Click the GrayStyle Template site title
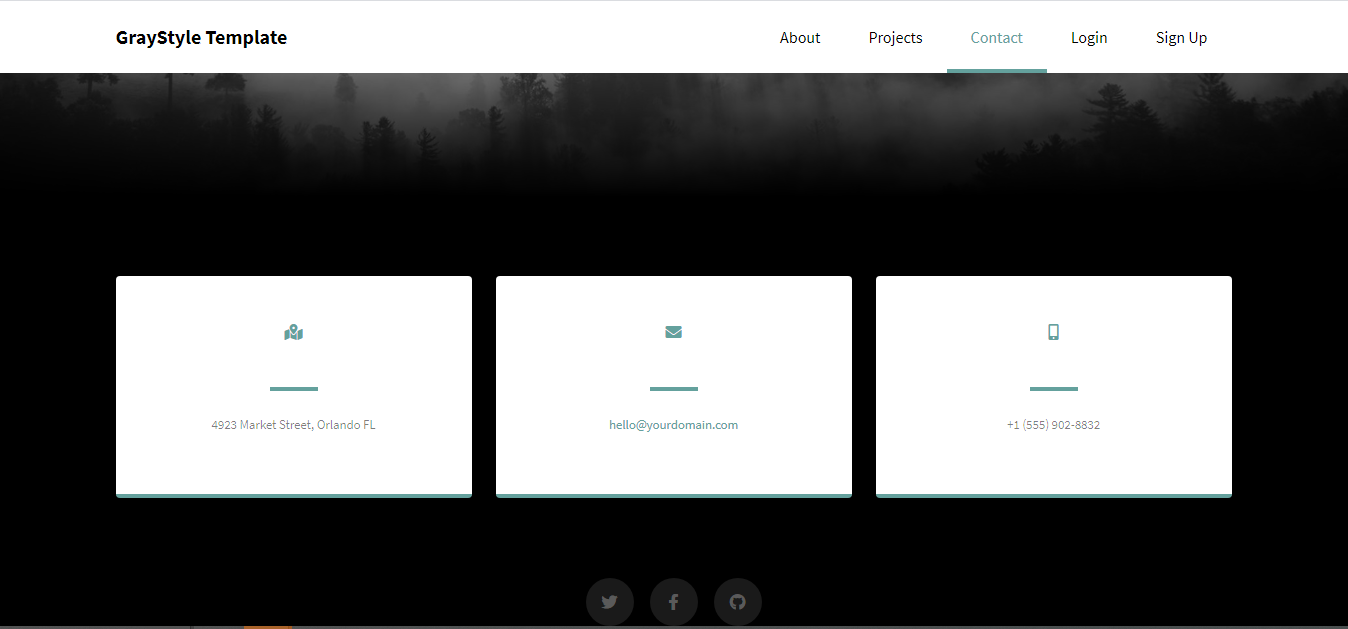The width and height of the screenshot is (1348, 629). pyautogui.click(x=201, y=37)
